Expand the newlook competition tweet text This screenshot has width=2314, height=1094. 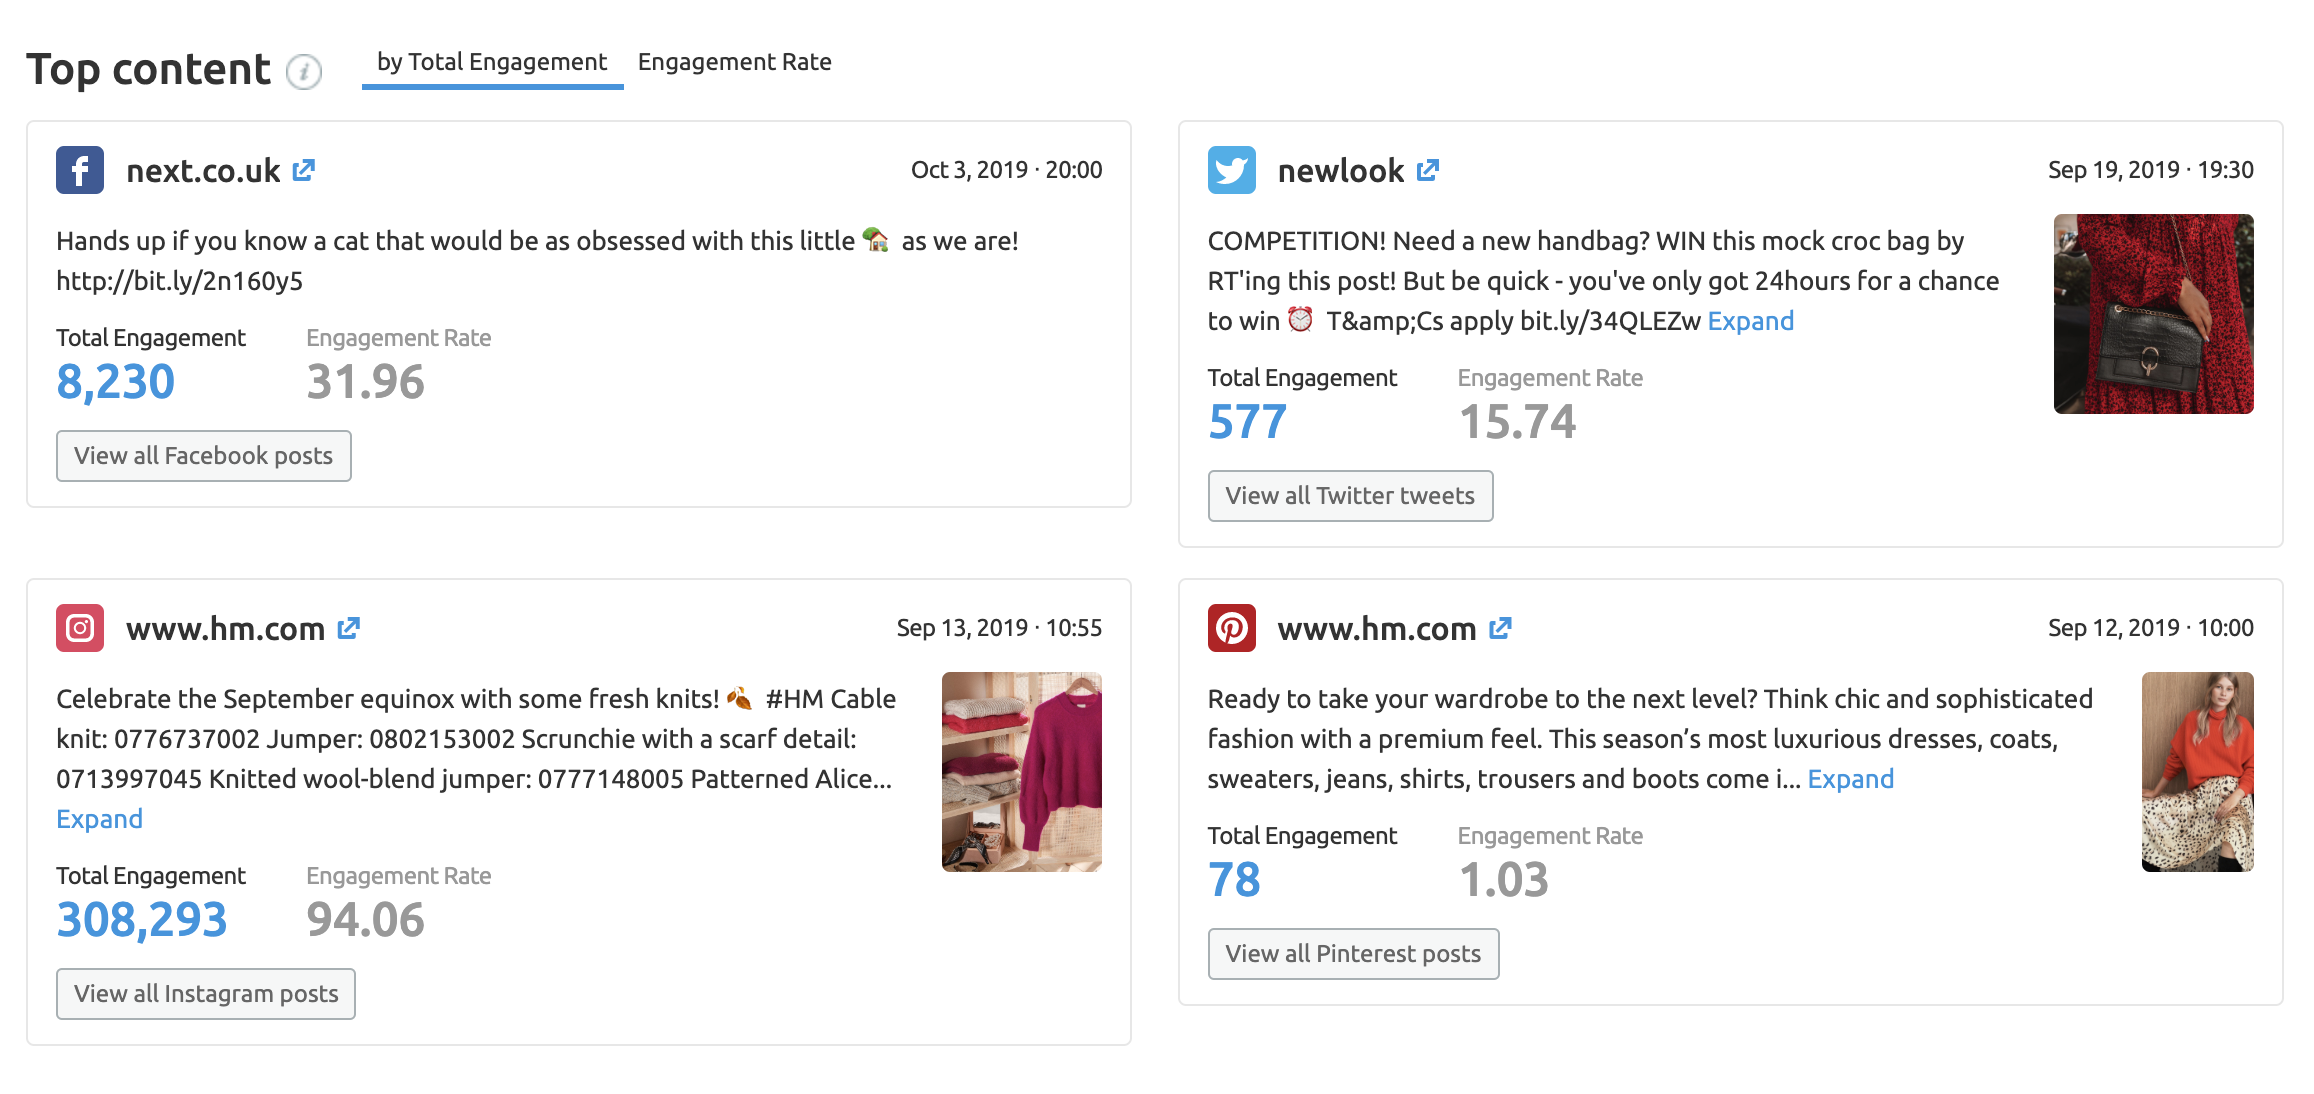point(1750,321)
